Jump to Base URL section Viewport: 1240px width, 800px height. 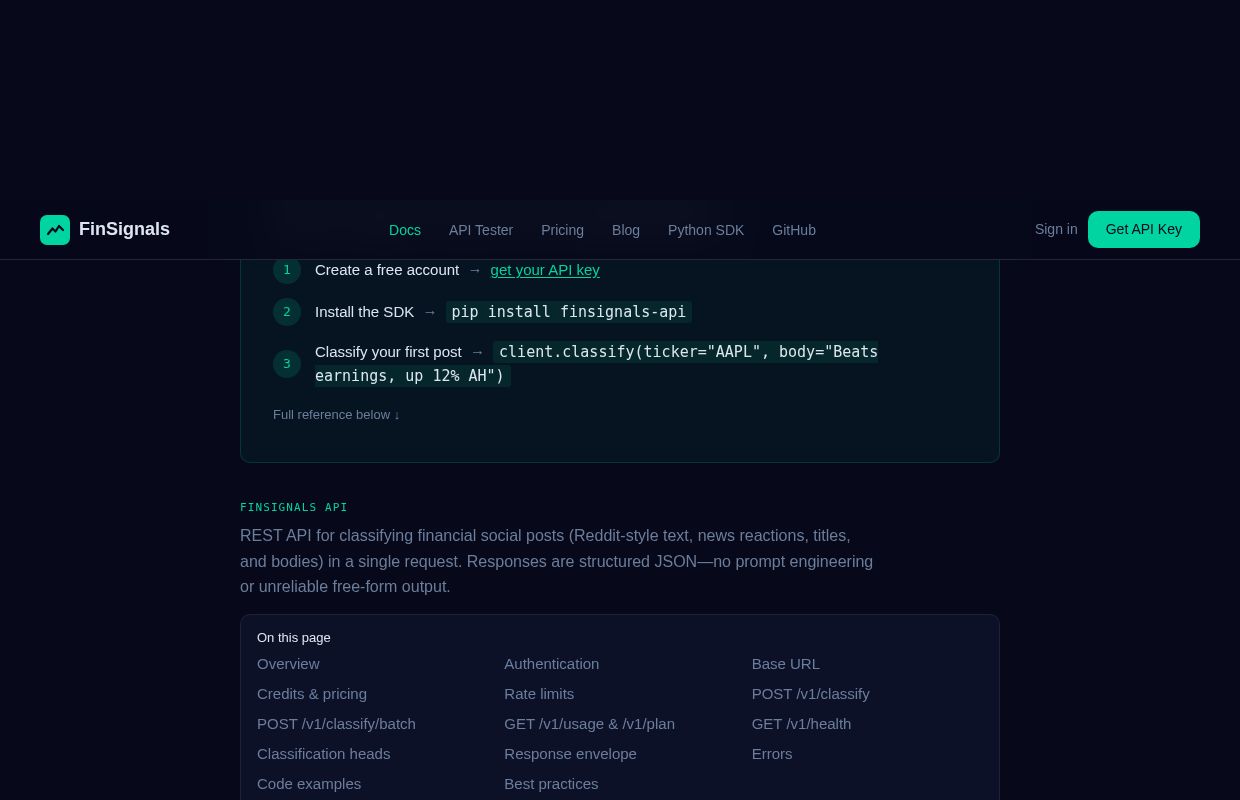pyautogui.click(x=786, y=664)
